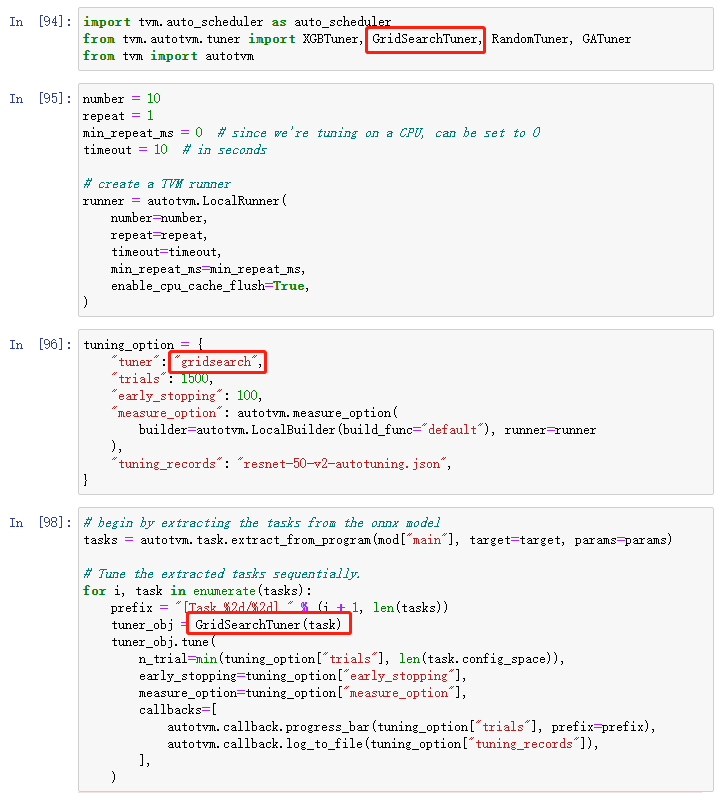Click the 'repeat = 1' line
This screenshot has height=793, width=718.
pos(118,115)
